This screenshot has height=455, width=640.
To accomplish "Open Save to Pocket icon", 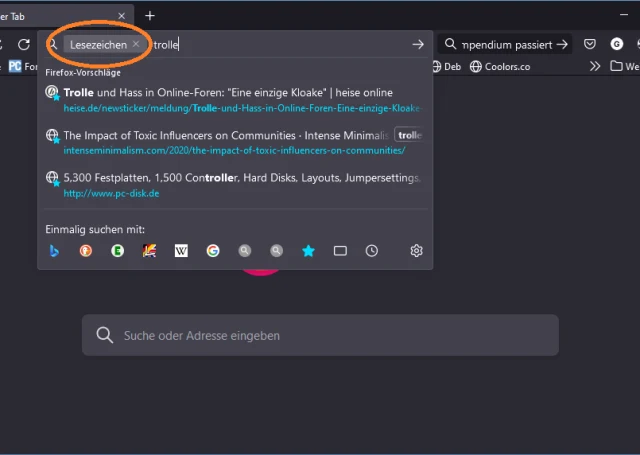I will pos(590,44).
